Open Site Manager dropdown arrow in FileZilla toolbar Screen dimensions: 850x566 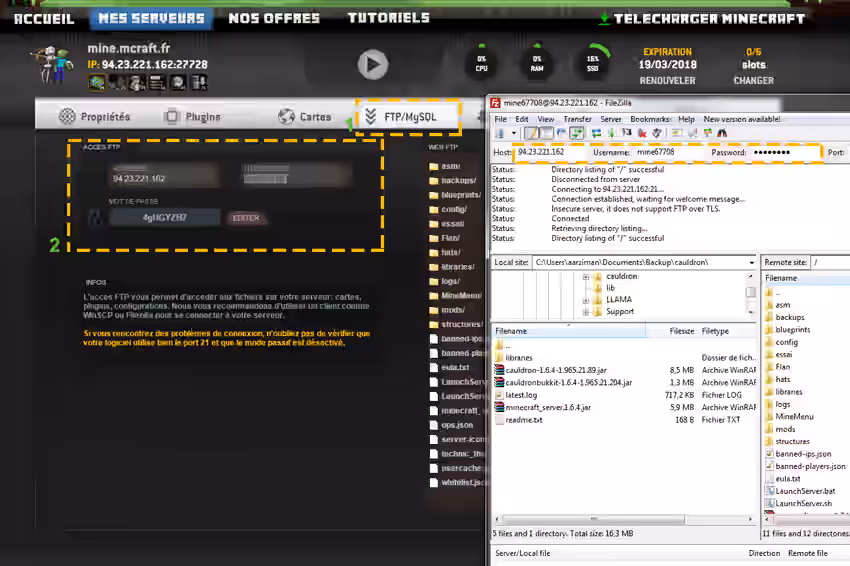(513, 133)
